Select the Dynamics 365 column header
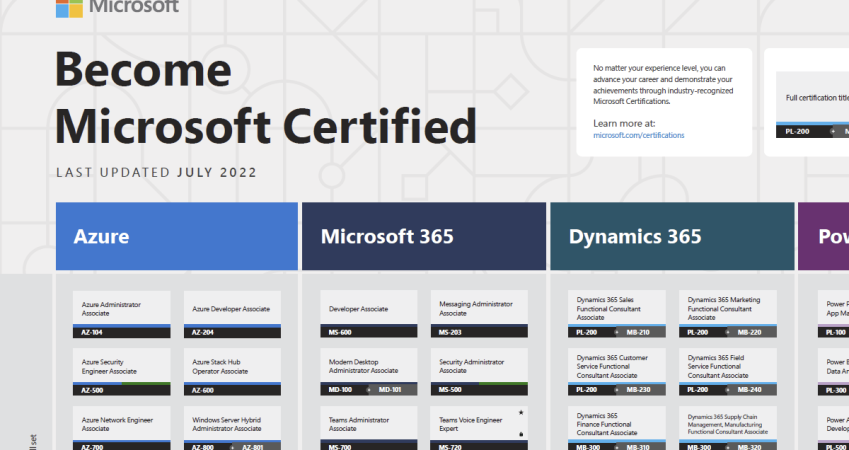849x450 pixels. point(672,236)
